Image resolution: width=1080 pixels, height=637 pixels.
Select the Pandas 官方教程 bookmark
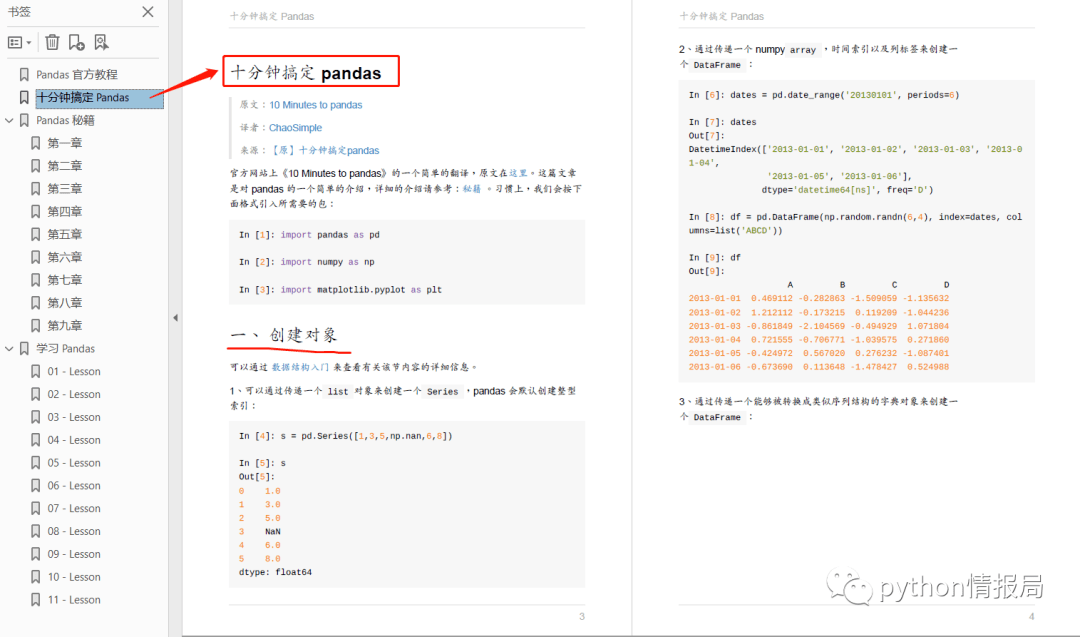coord(76,74)
